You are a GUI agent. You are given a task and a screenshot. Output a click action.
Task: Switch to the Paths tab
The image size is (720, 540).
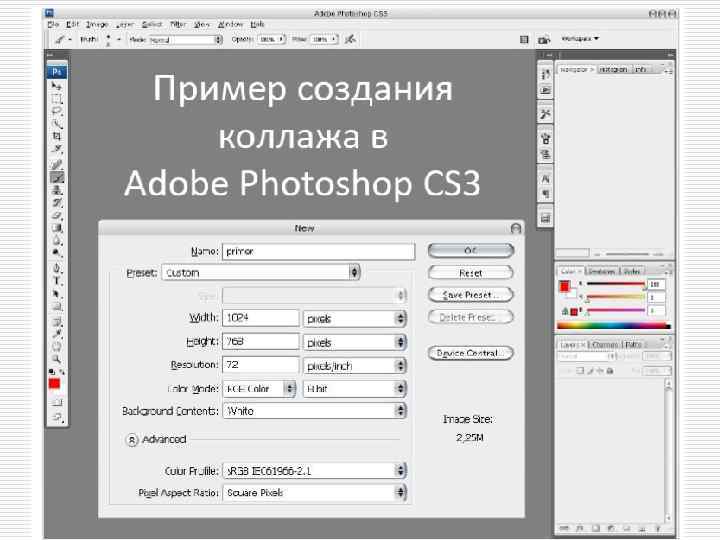pyautogui.click(x=633, y=344)
